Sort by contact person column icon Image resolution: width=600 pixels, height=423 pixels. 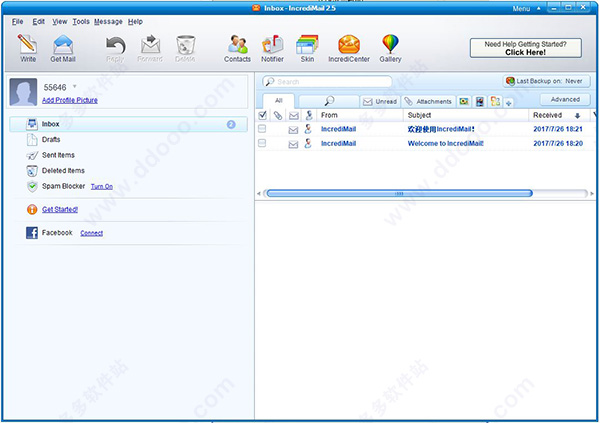coord(309,115)
